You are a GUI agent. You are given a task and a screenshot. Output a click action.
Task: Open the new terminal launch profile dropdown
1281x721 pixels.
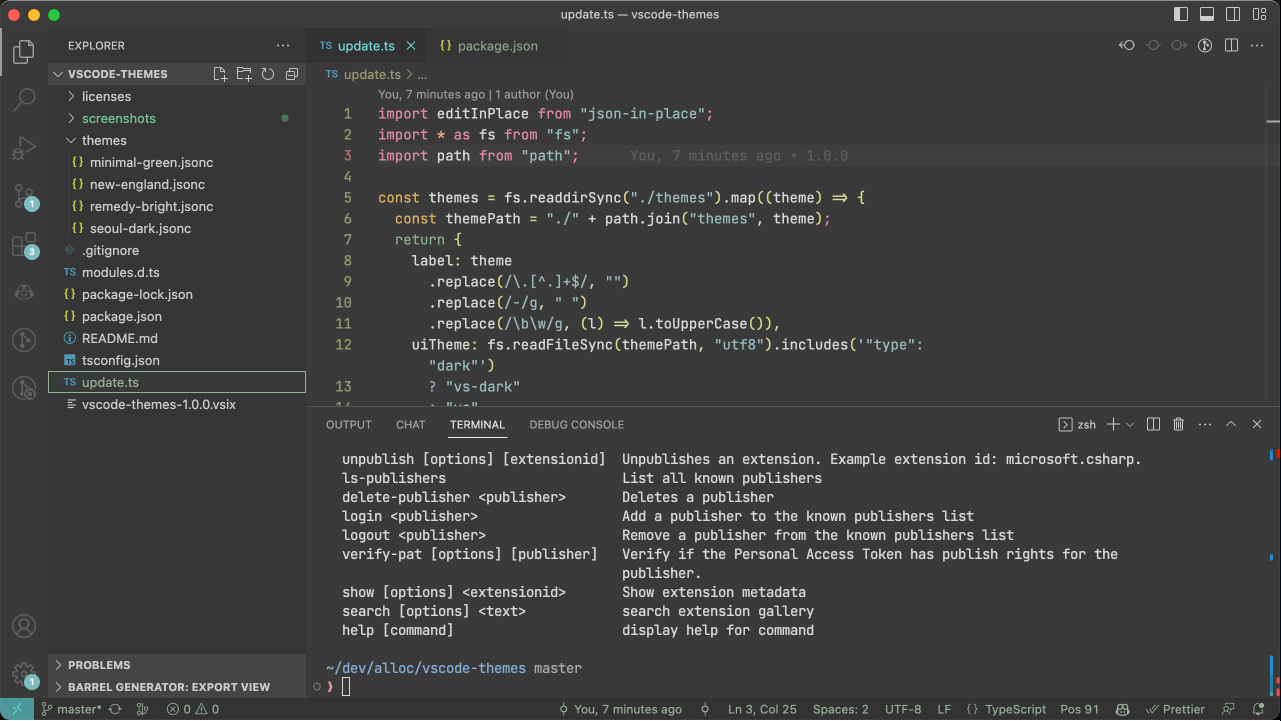tap(1130, 425)
